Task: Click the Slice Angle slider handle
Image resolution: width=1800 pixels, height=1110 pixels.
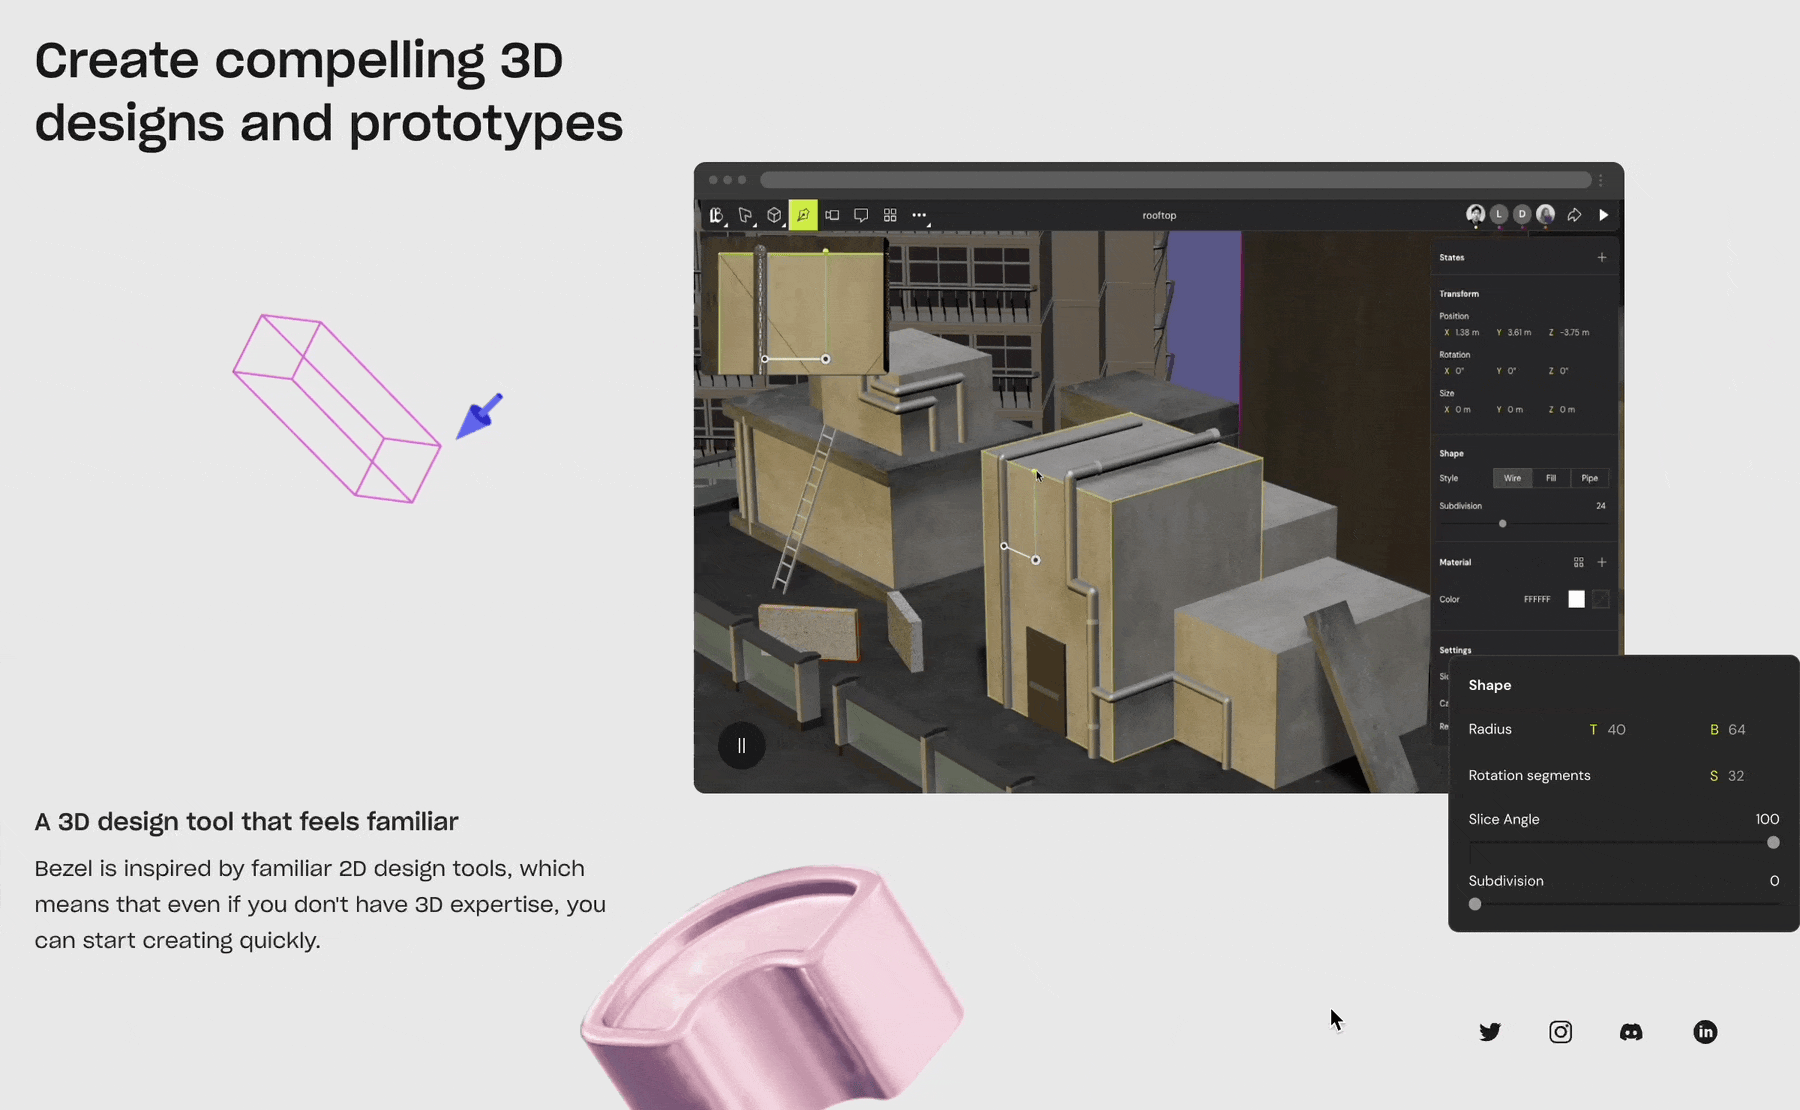Action: click(x=1773, y=843)
